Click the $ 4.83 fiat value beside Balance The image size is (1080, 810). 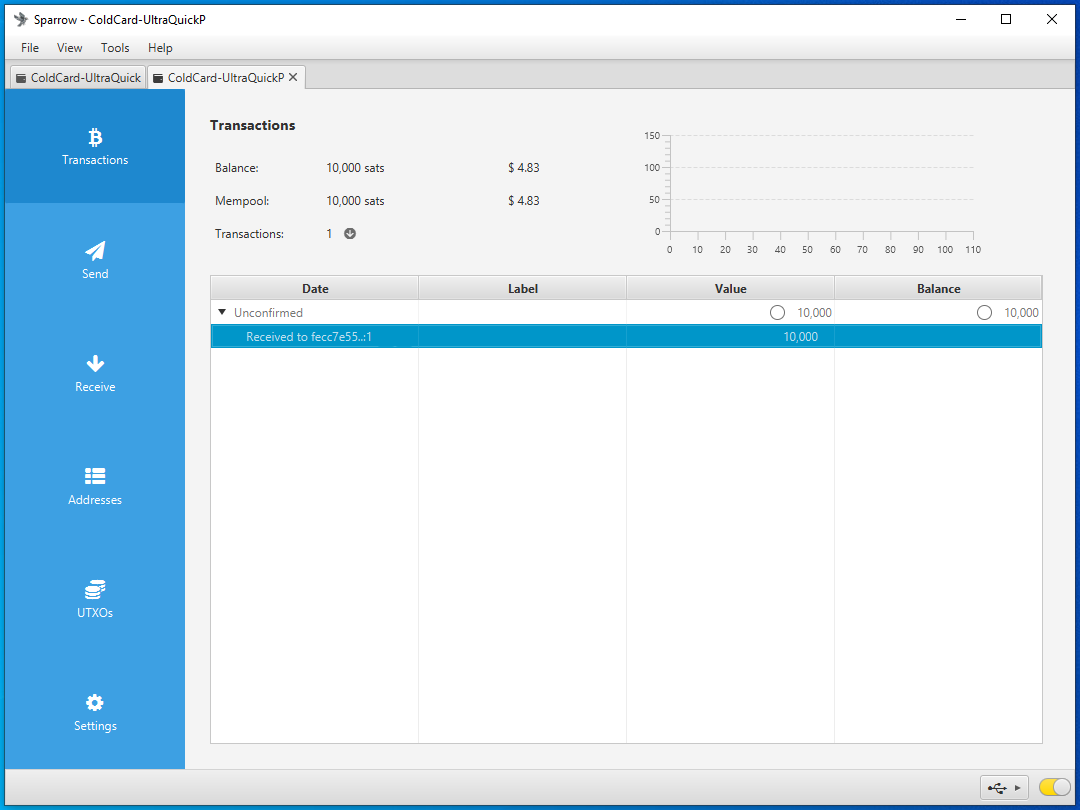point(523,167)
